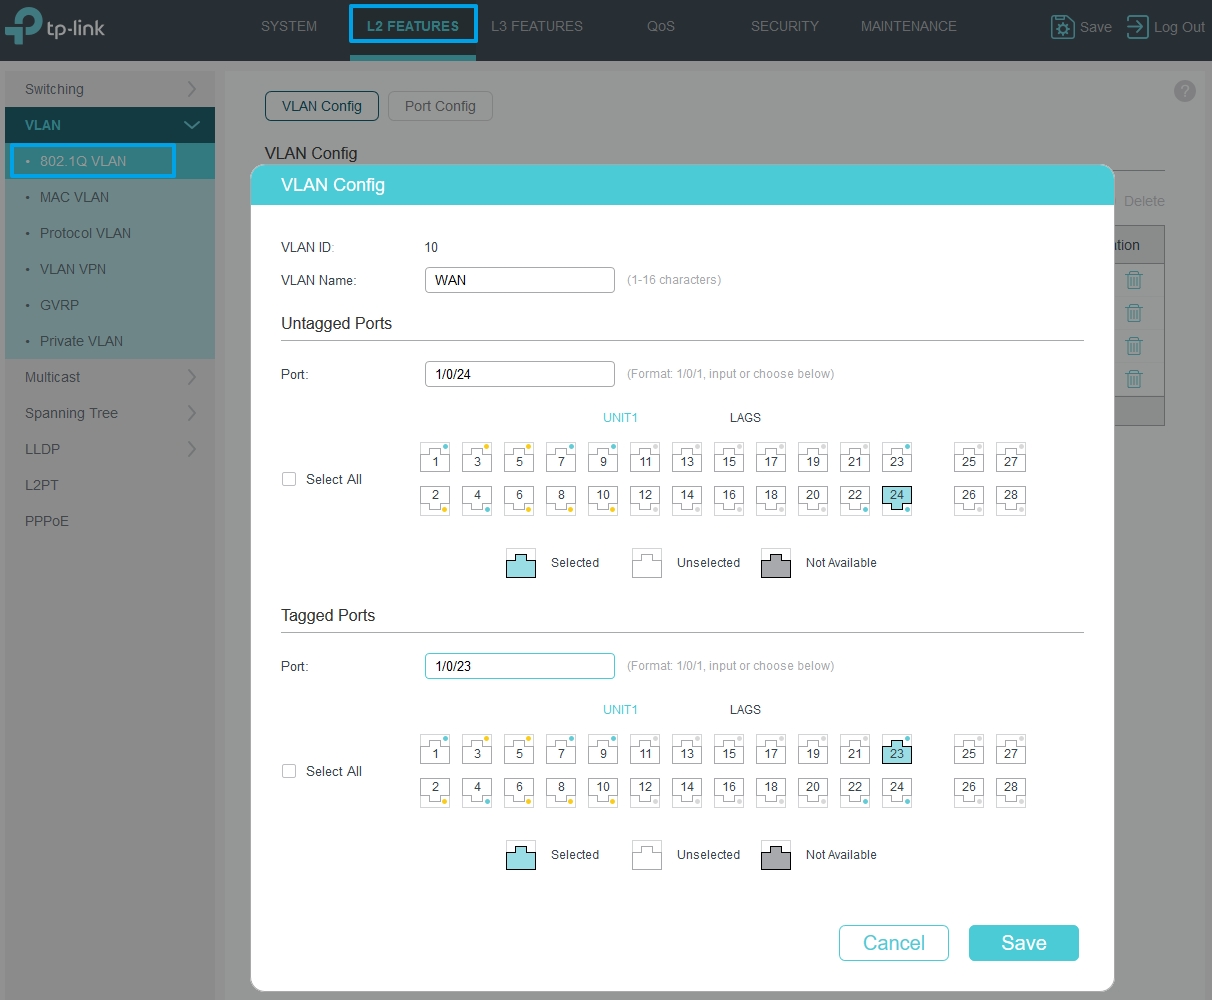This screenshot has width=1212, height=1000.
Task: Select port 22 in Tagged Ports
Action: pos(855,791)
